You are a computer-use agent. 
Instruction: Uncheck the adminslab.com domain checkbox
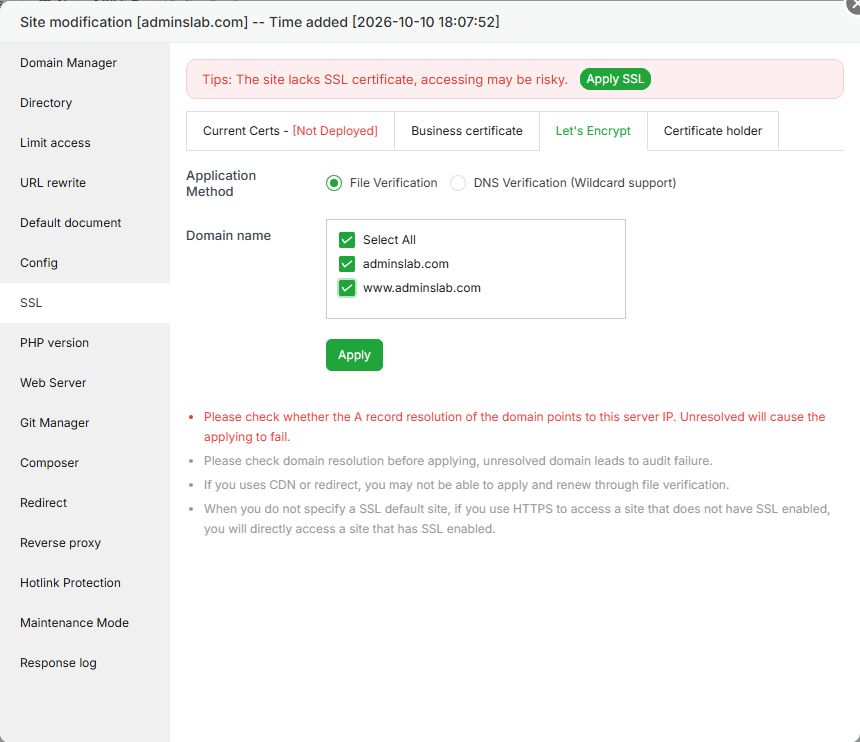point(347,264)
